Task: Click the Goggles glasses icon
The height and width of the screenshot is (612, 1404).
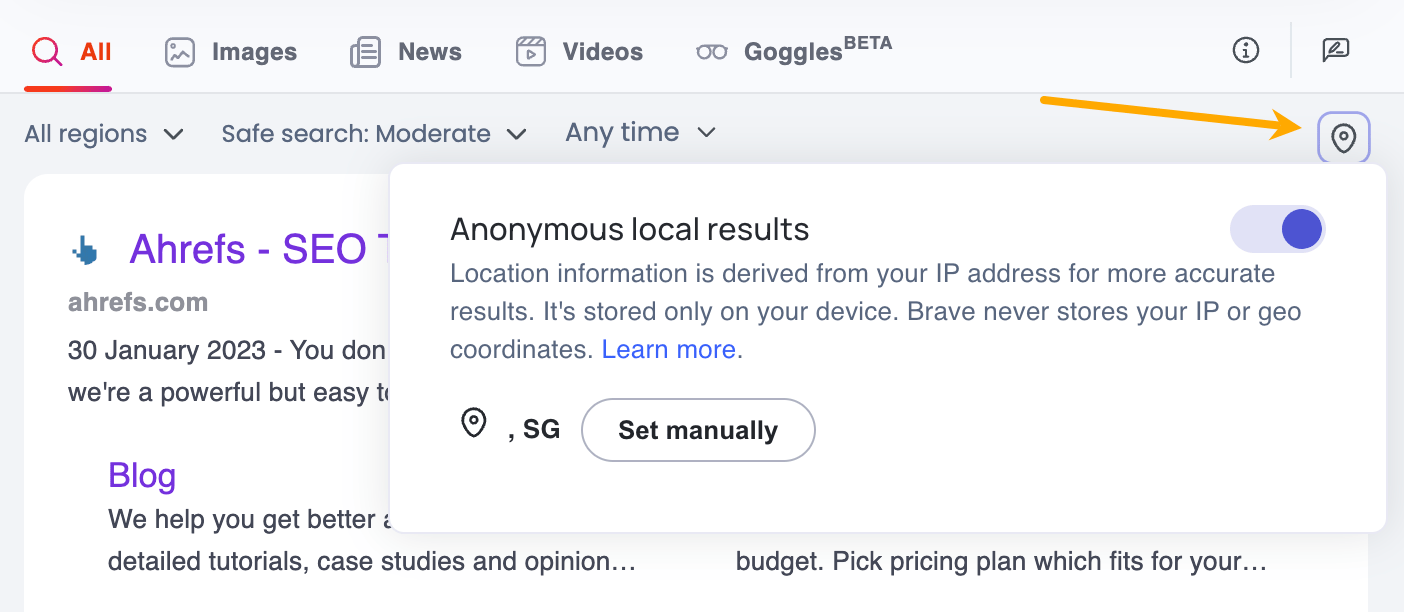Action: pos(712,51)
